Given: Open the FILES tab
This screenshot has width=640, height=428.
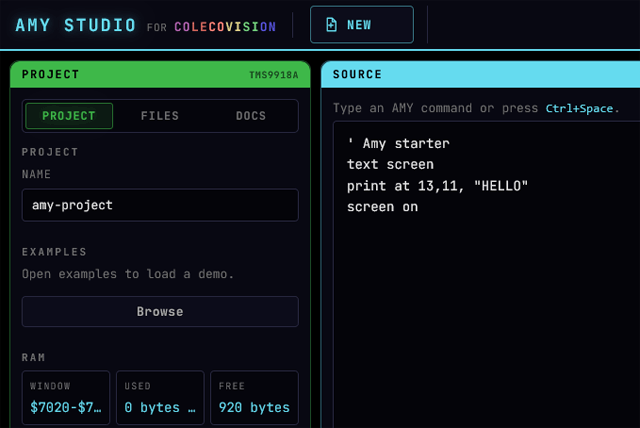Looking at the screenshot, I should [x=160, y=116].
